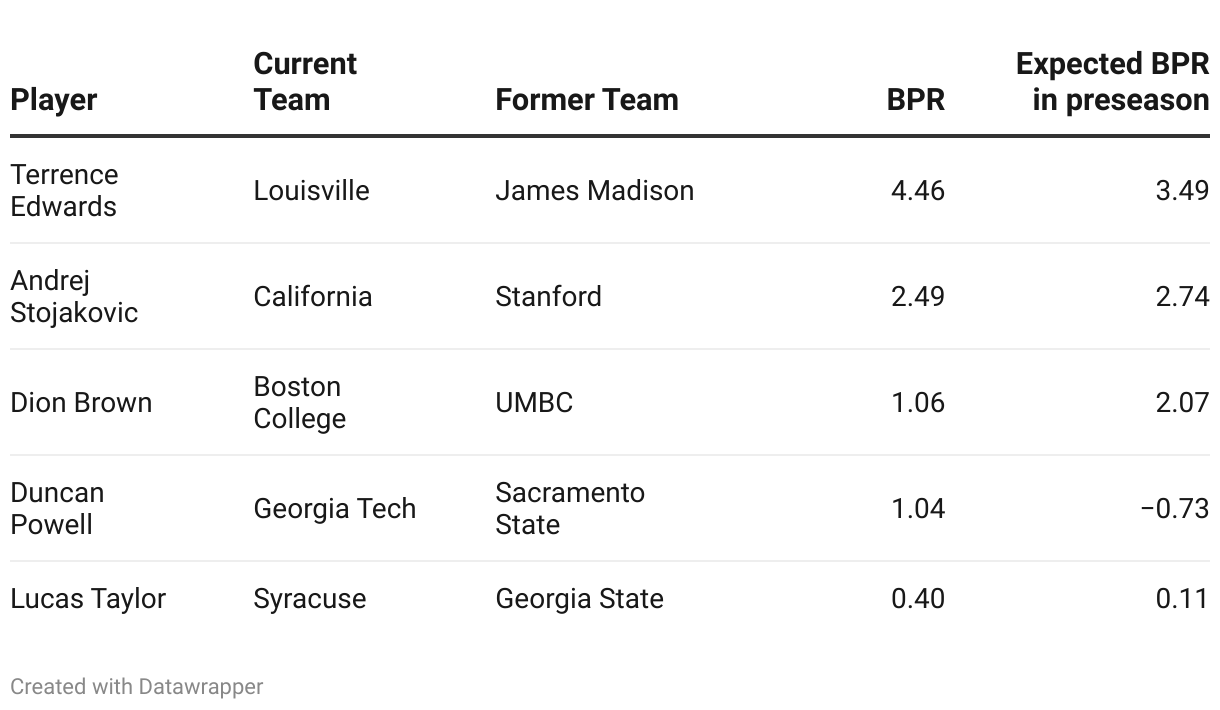1220x710 pixels.
Task: Select the James Madison former team cell
Action: click(x=594, y=190)
